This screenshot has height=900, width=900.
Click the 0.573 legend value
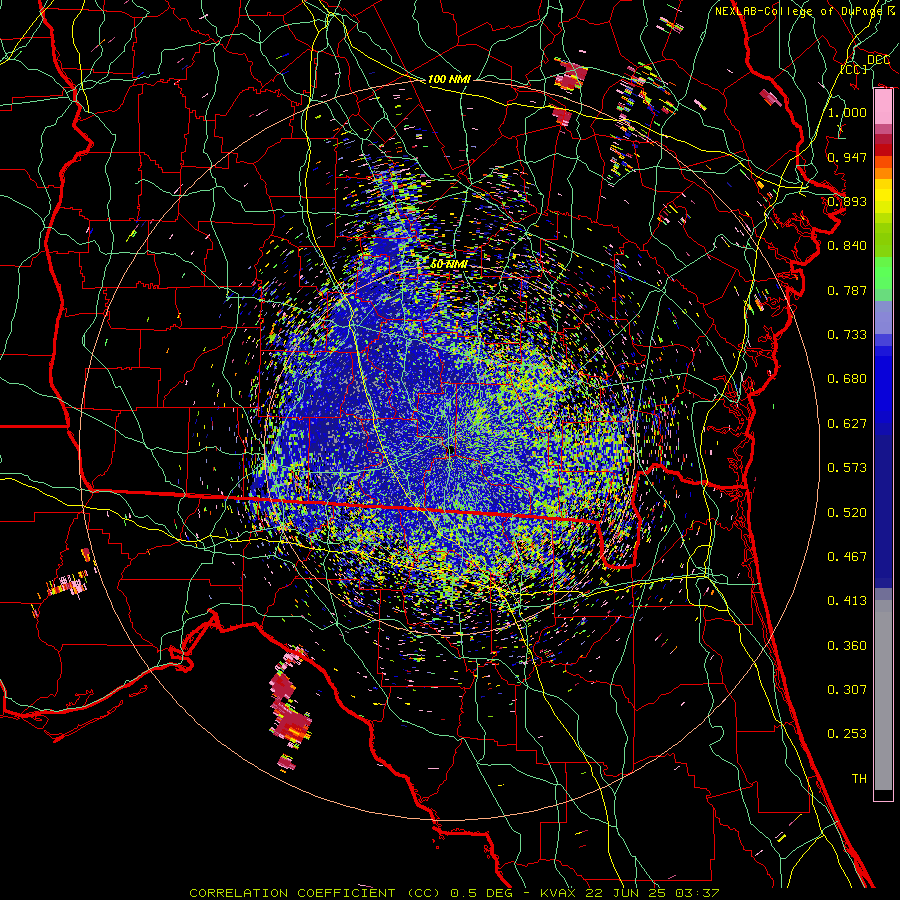[847, 468]
